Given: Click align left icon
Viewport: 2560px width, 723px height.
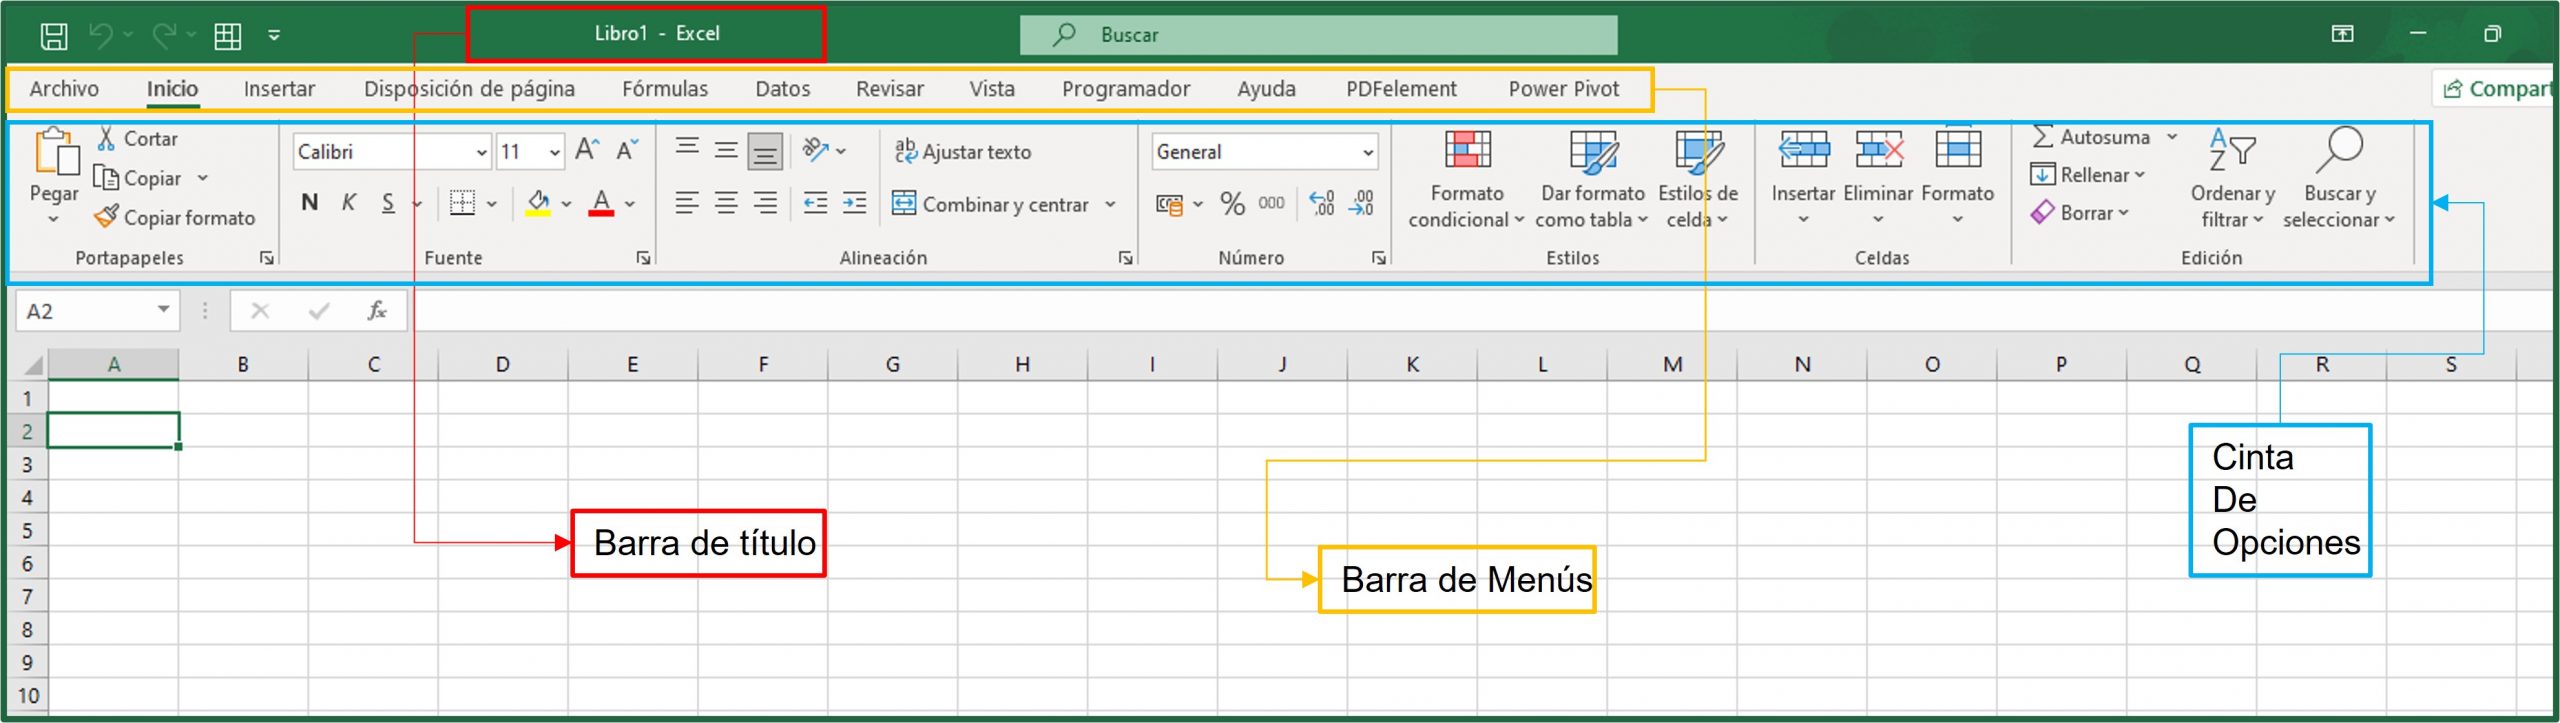Looking at the screenshot, I should pyautogui.click(x=687, y=204).
